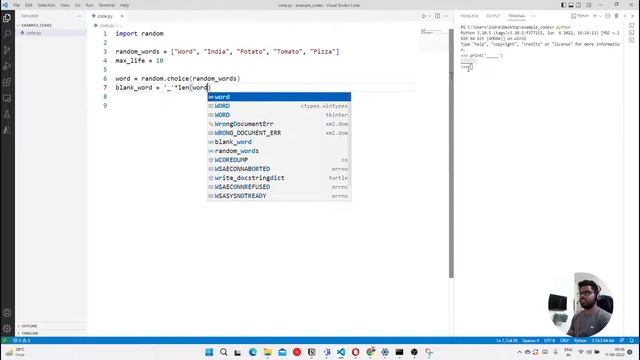The width and height of the screenshot is (640, 360).
Task: Open the Terminal menu
Action: 107,5
